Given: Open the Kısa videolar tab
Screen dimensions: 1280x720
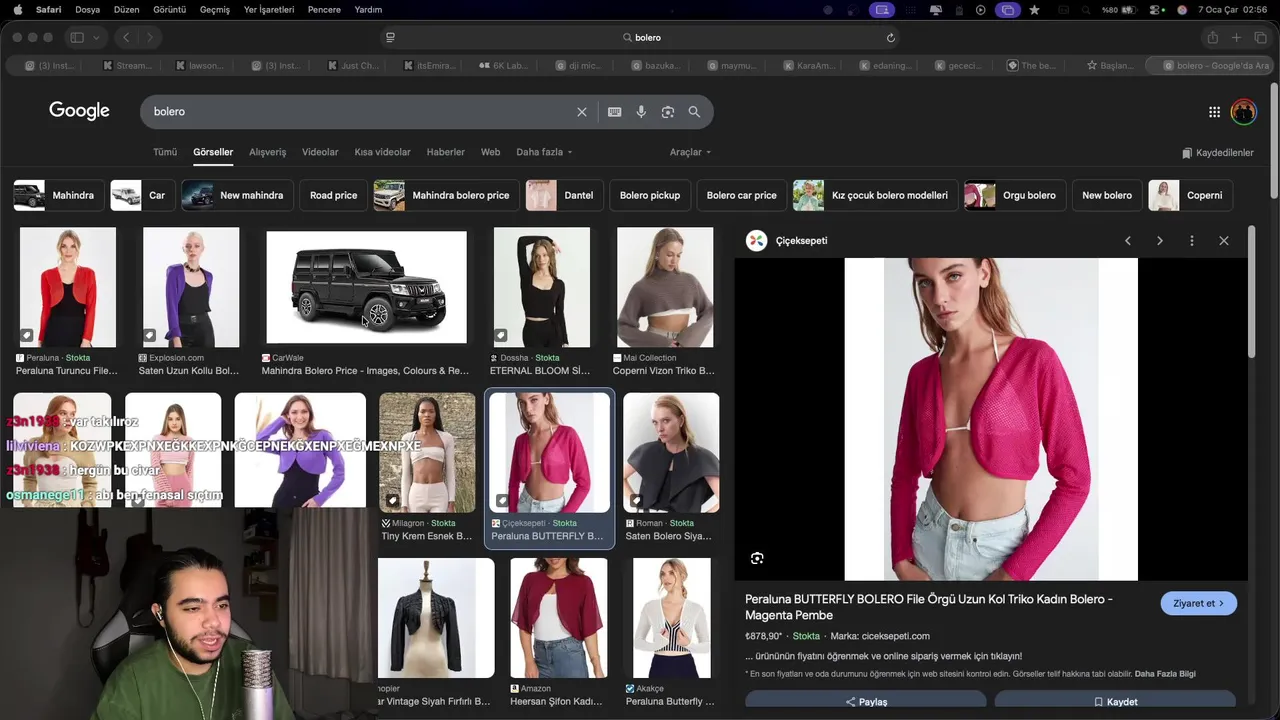Looking at the screenshot, I should 382,152.
